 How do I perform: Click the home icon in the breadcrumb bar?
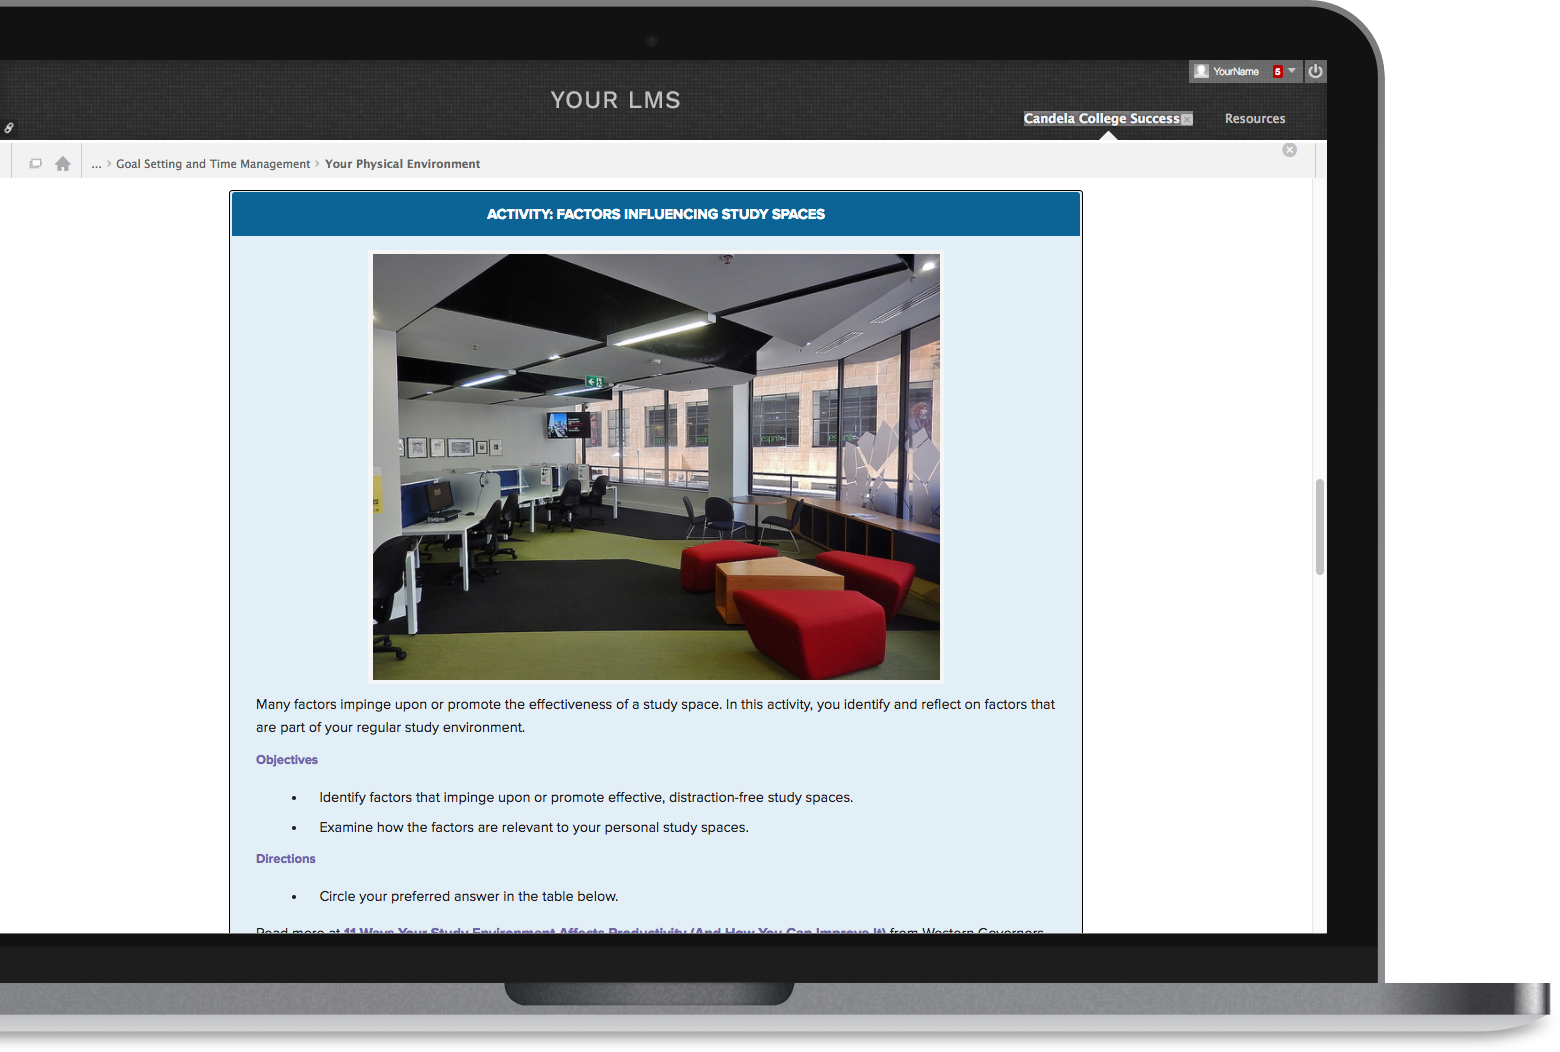tap(63, 164)
